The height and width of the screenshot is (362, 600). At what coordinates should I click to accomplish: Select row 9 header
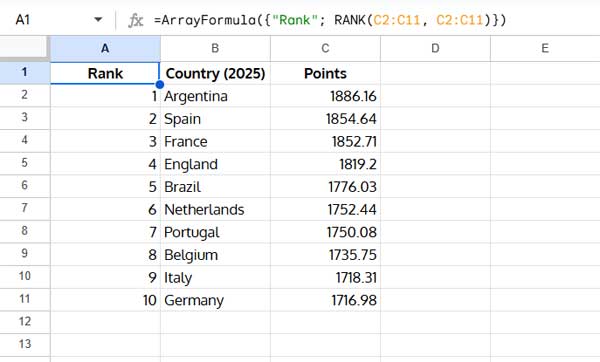[x=25, y=254]
